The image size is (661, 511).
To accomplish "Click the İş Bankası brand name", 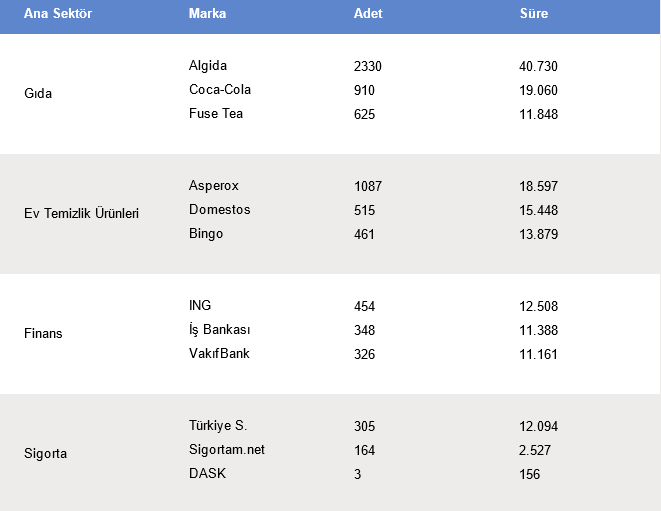I will 220,330.
